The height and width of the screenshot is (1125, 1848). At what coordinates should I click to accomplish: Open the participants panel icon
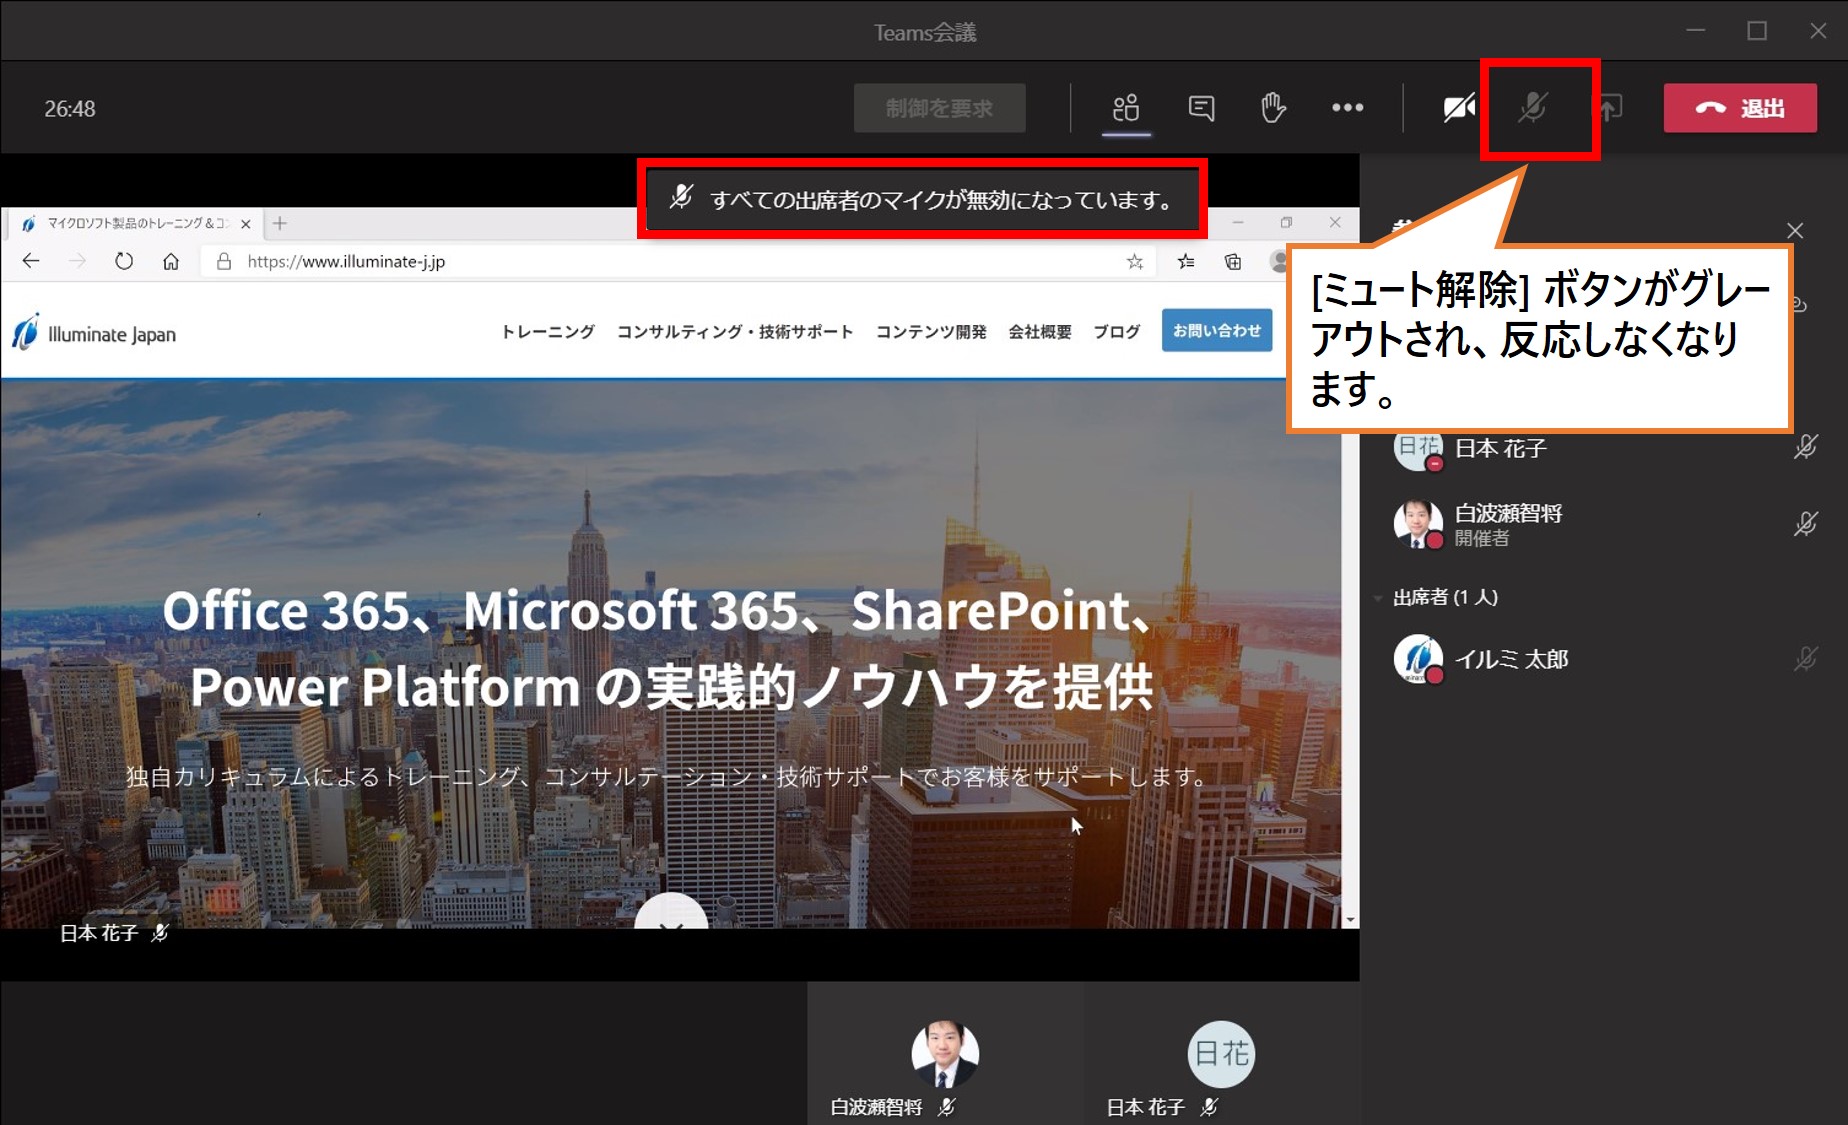tap(1126, 107)
